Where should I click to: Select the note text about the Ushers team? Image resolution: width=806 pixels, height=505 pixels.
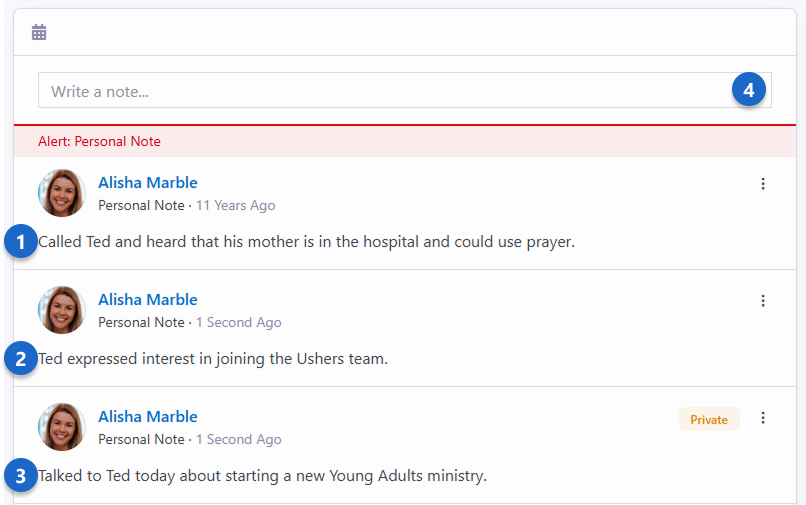click(x=215, y=359)
